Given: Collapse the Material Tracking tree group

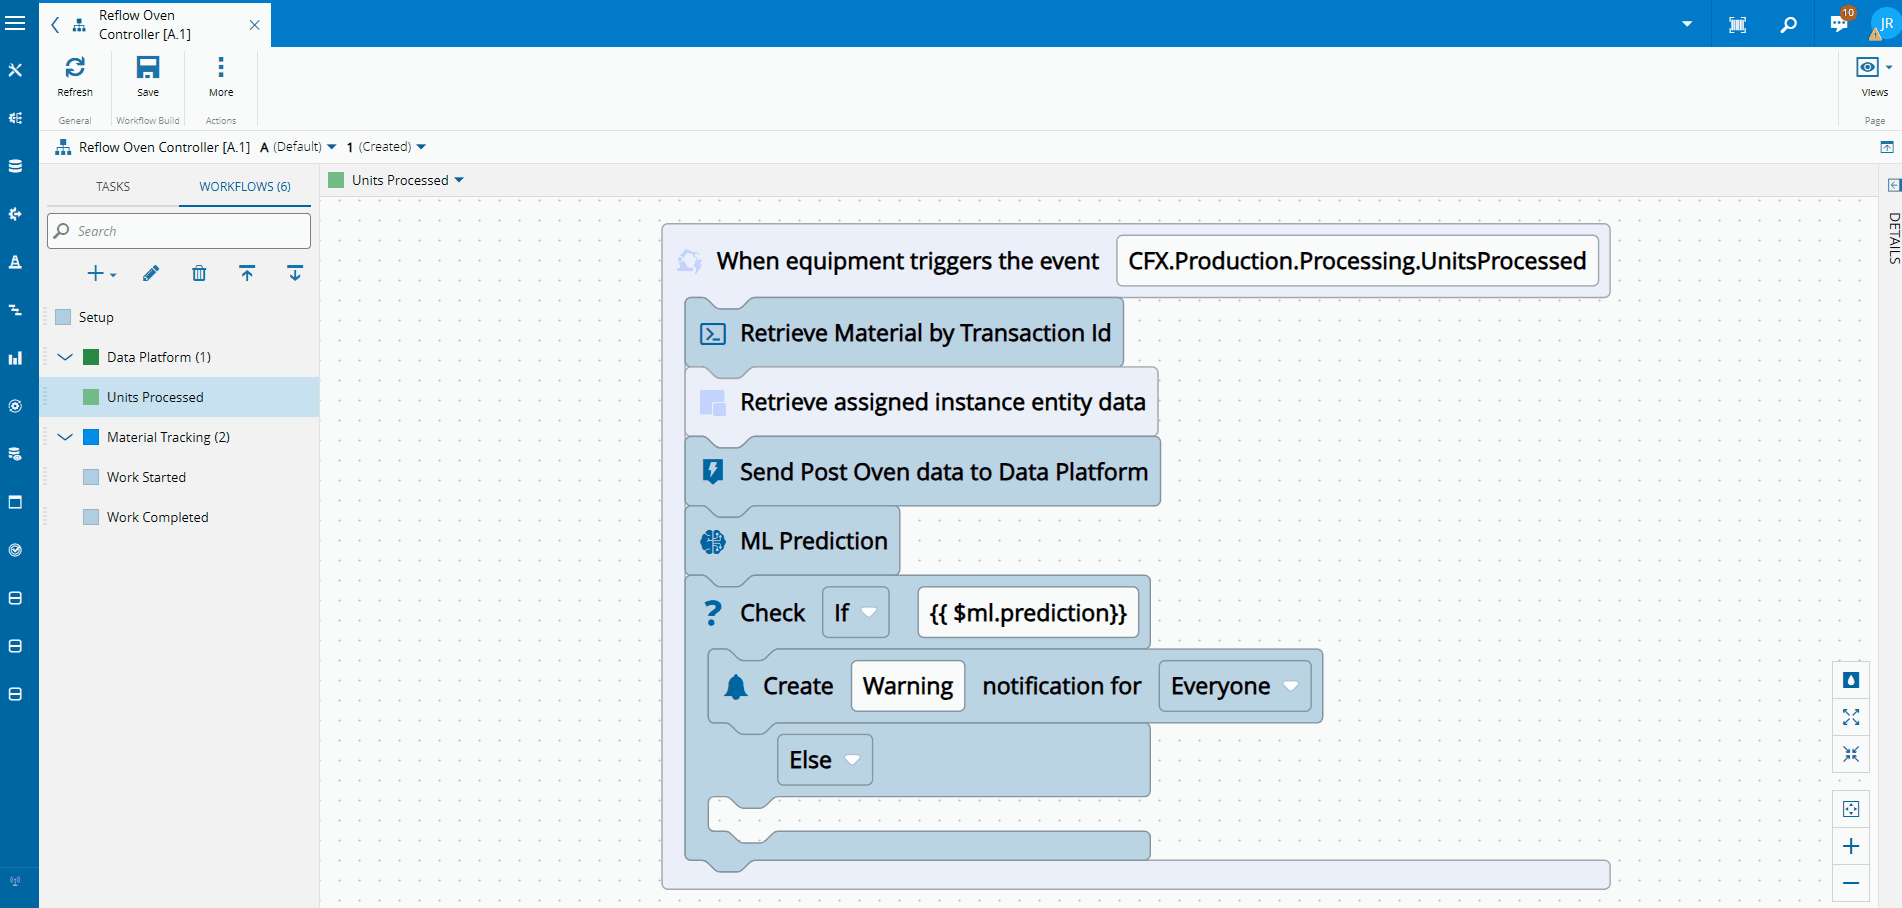Looking at the screenshot, I should tap(66, 437).
